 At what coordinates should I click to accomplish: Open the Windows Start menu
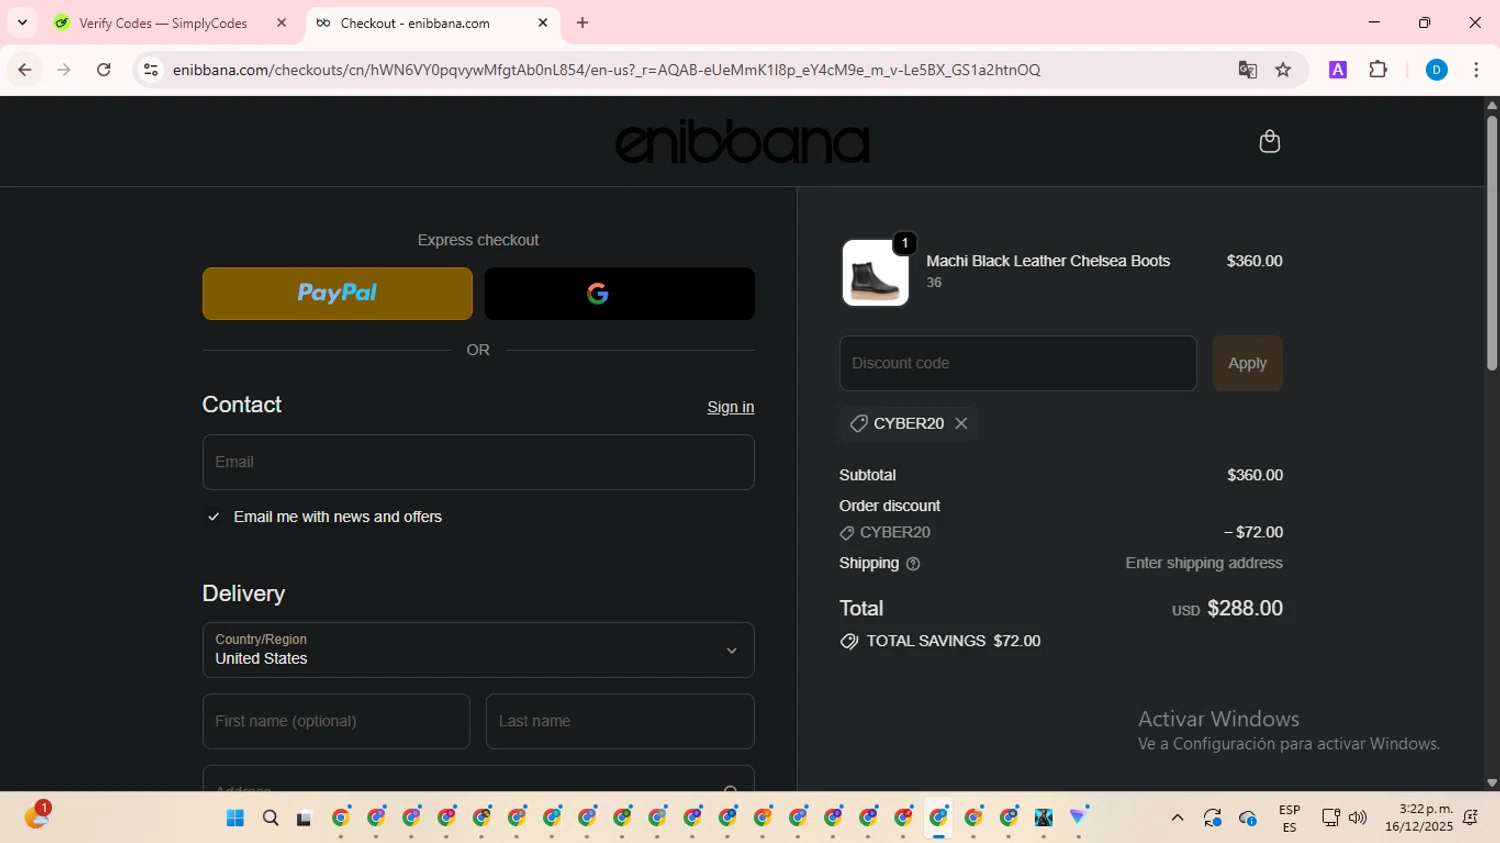[235, 818]
